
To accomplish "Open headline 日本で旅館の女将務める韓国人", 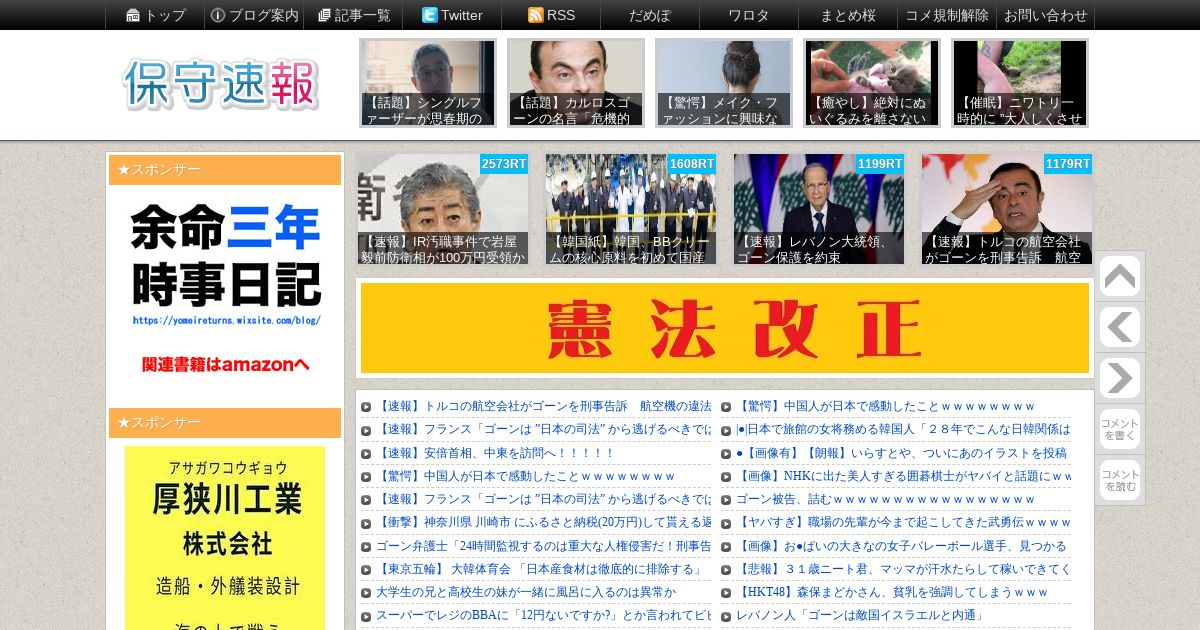I will coord(903,429).
